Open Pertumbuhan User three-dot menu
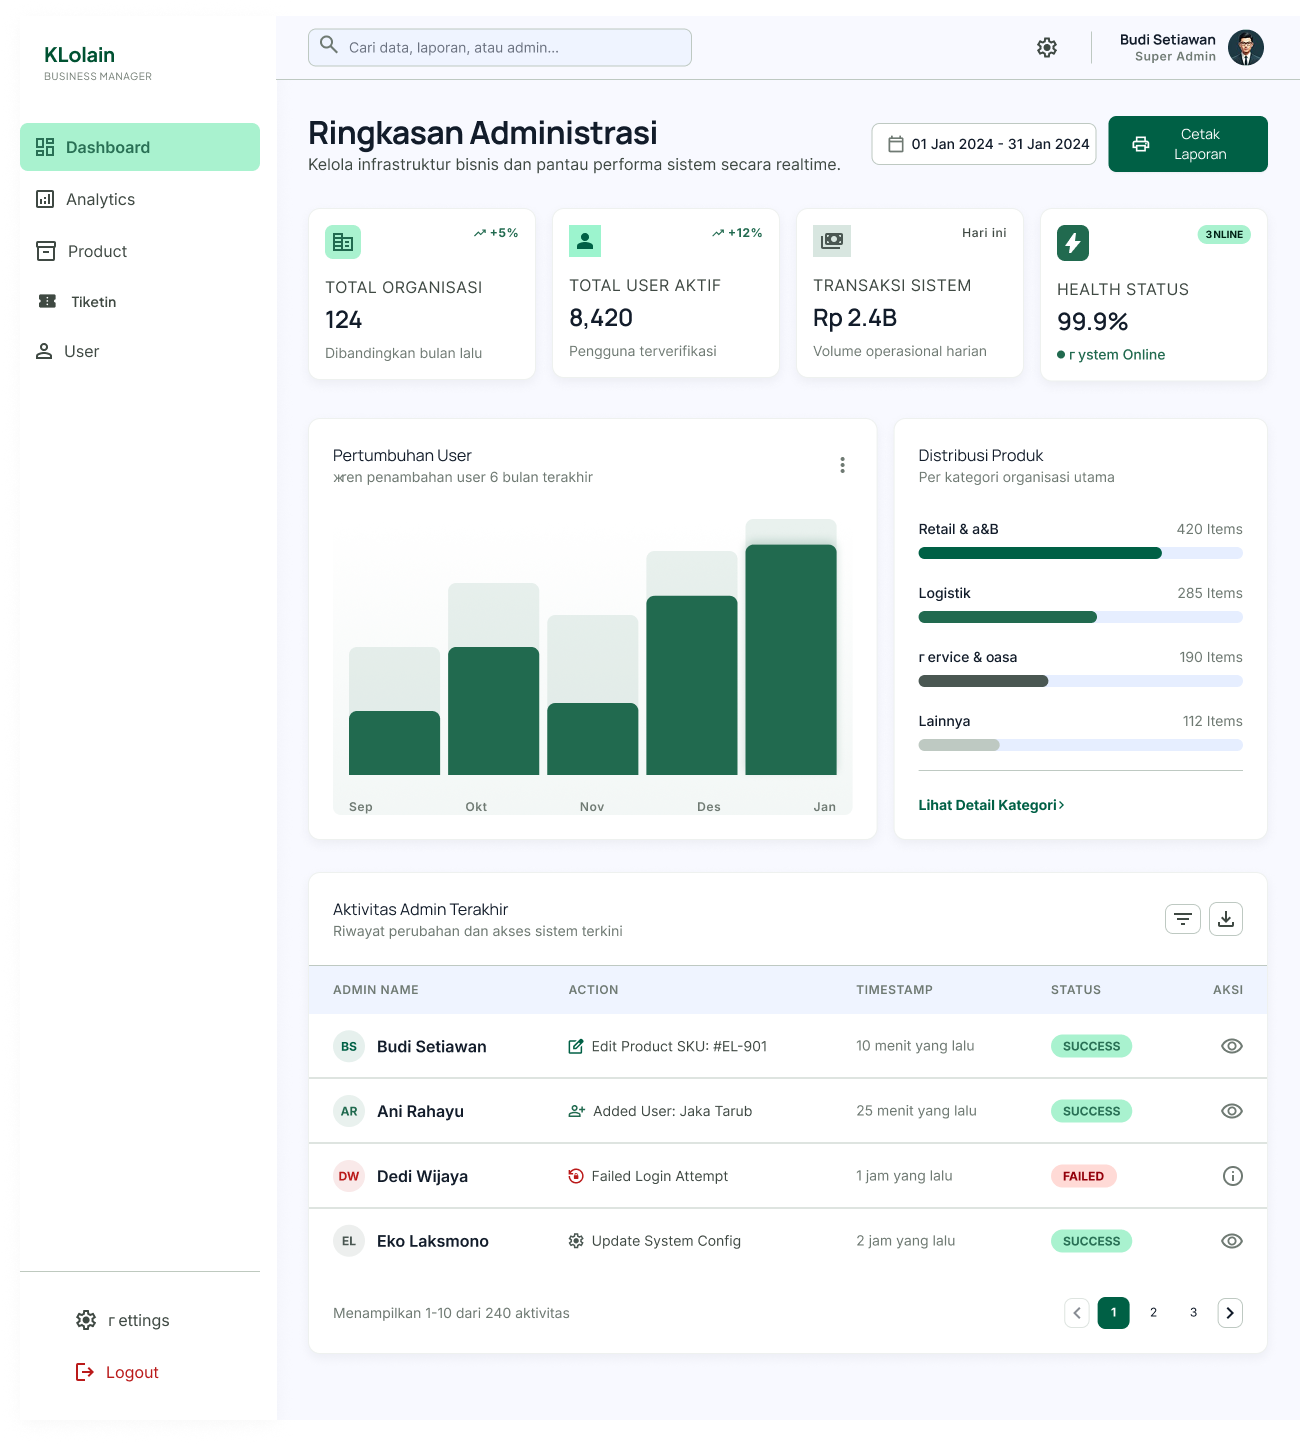The width and height of the screenshot is (1300, 1444). [842, 465]
